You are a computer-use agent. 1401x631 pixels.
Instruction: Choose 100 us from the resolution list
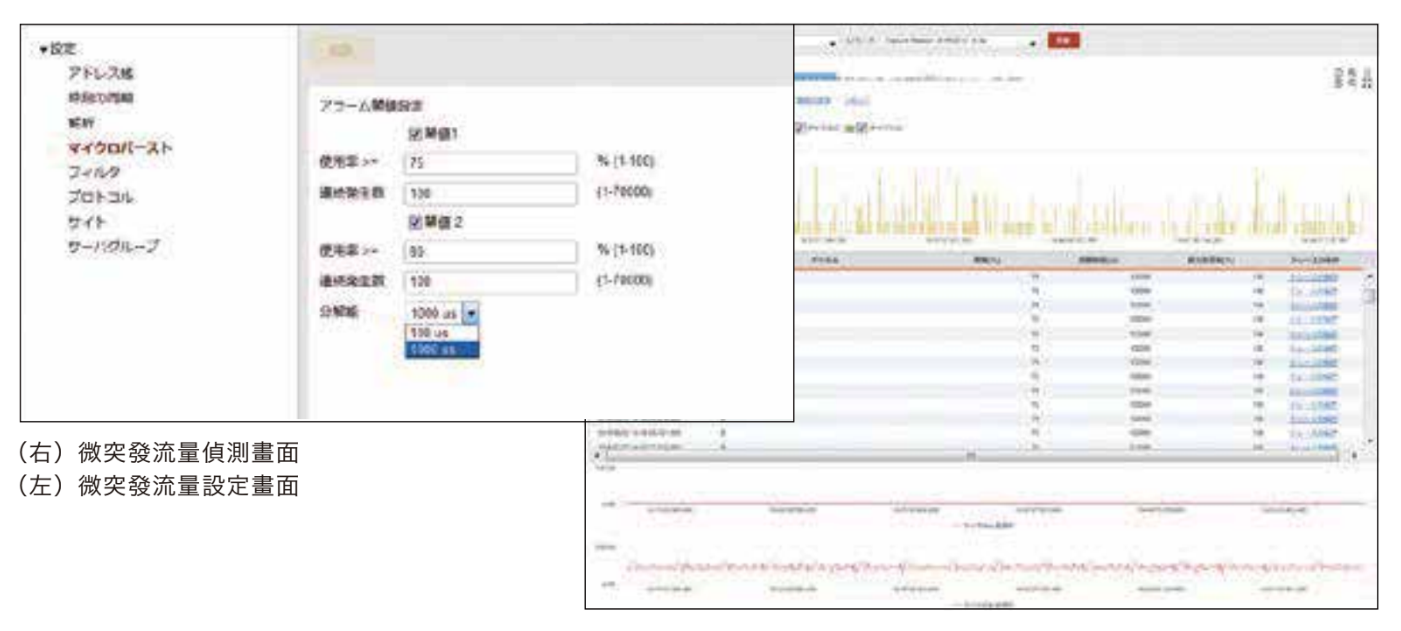442,333
